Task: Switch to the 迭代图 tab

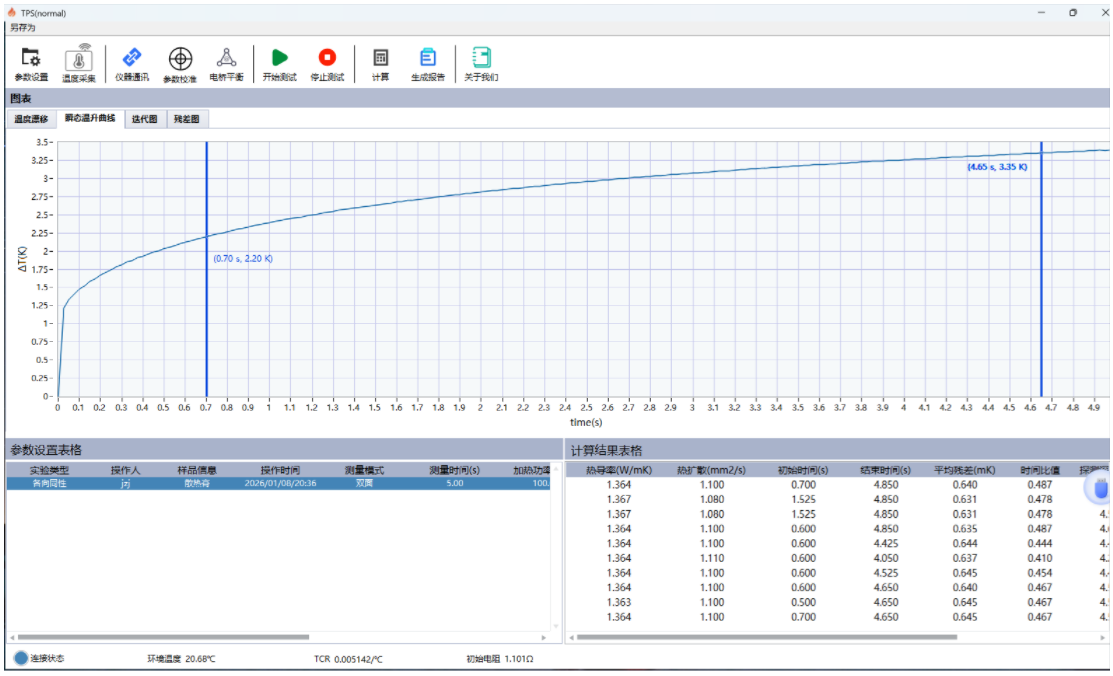Action: 145,119
